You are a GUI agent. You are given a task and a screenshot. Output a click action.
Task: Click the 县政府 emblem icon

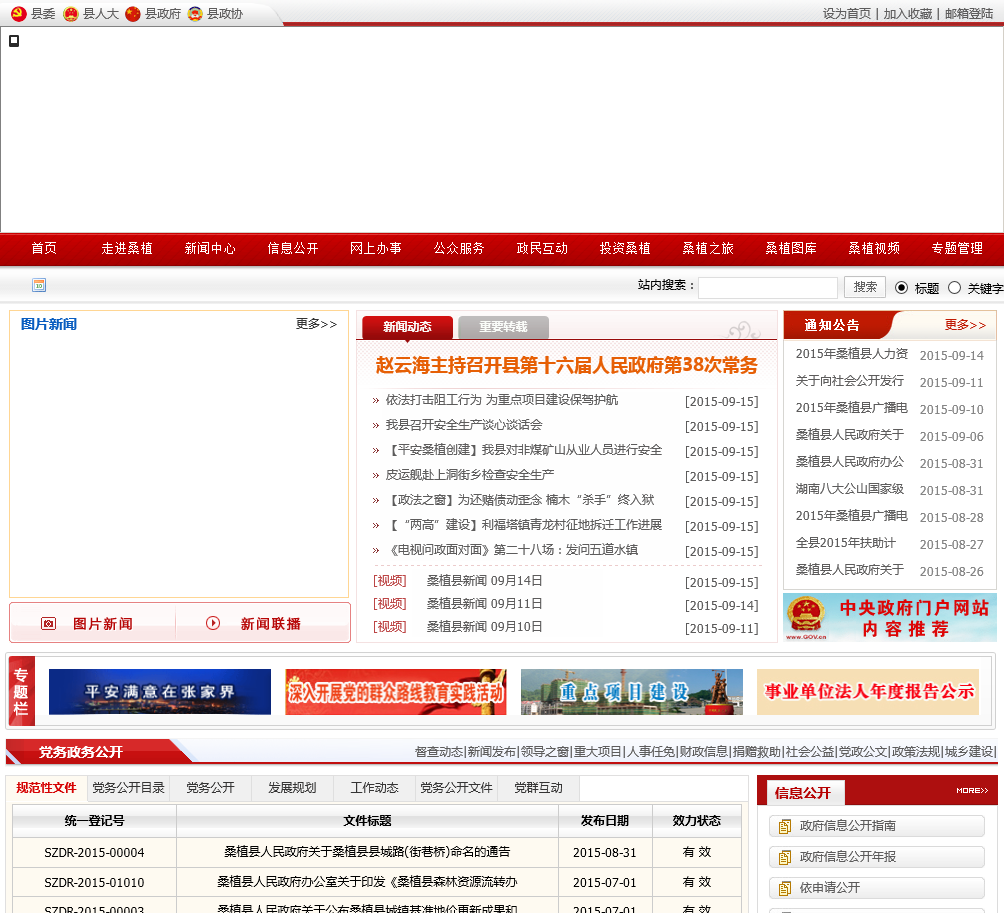[x=133, y=13]
